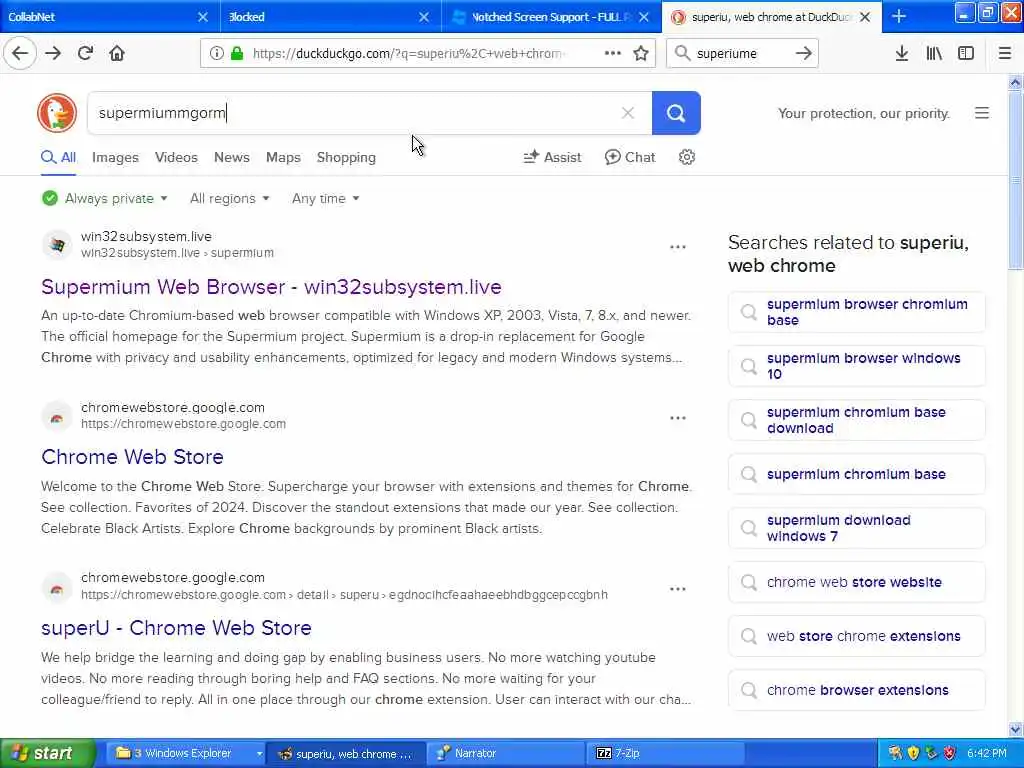The width and height of the screenshot is (1024, 768).
Task: Toggle the sidebar view icon
Action: (x=966, y=53)
